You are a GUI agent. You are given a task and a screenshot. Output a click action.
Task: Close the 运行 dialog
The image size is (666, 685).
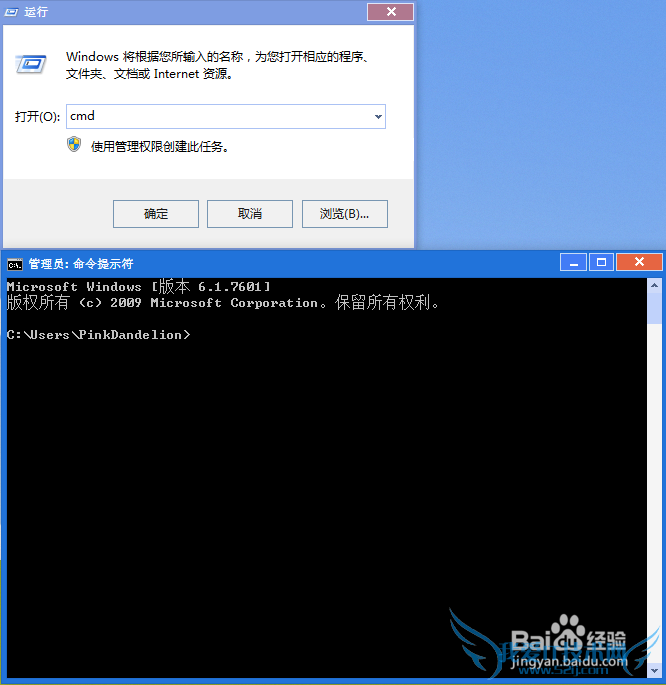tap(390, 12)
